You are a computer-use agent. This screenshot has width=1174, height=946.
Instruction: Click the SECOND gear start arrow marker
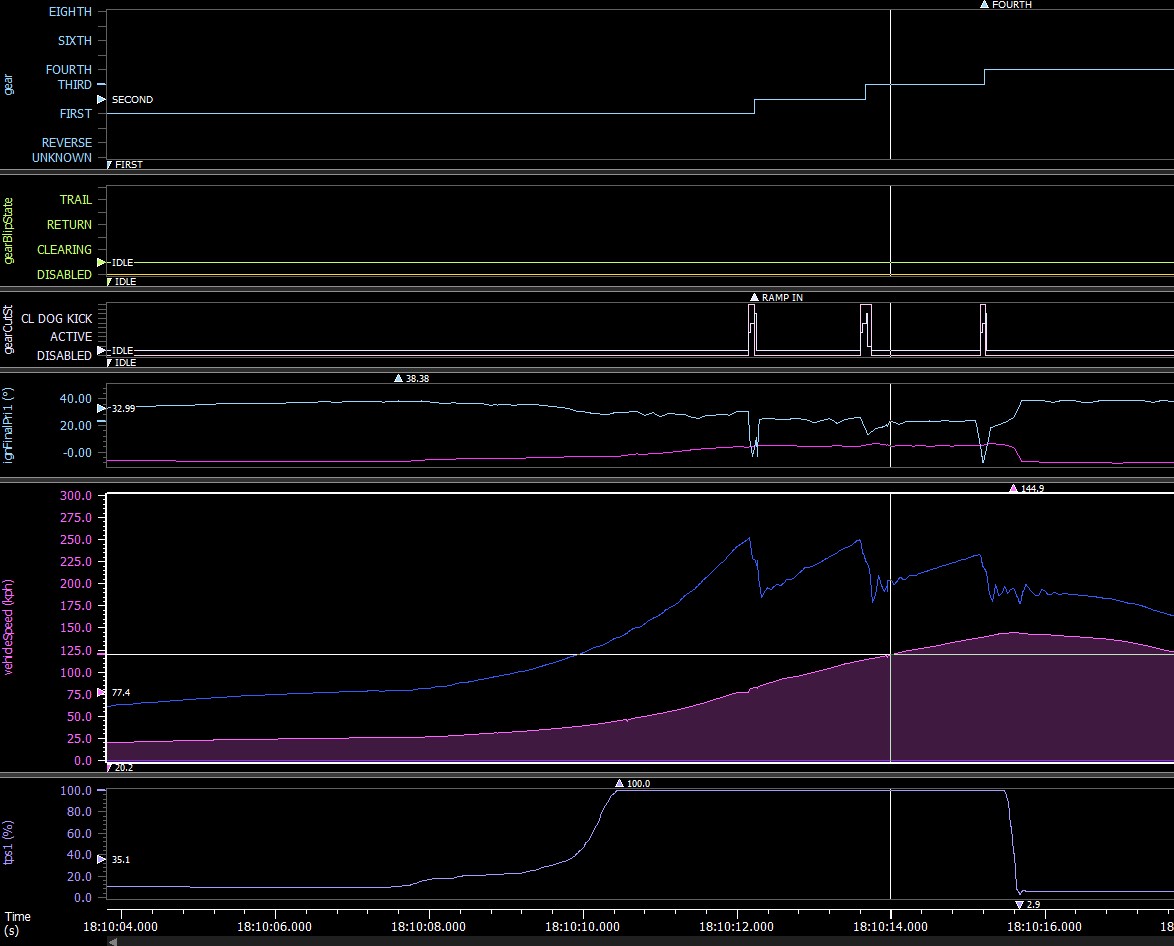point(101,100)
